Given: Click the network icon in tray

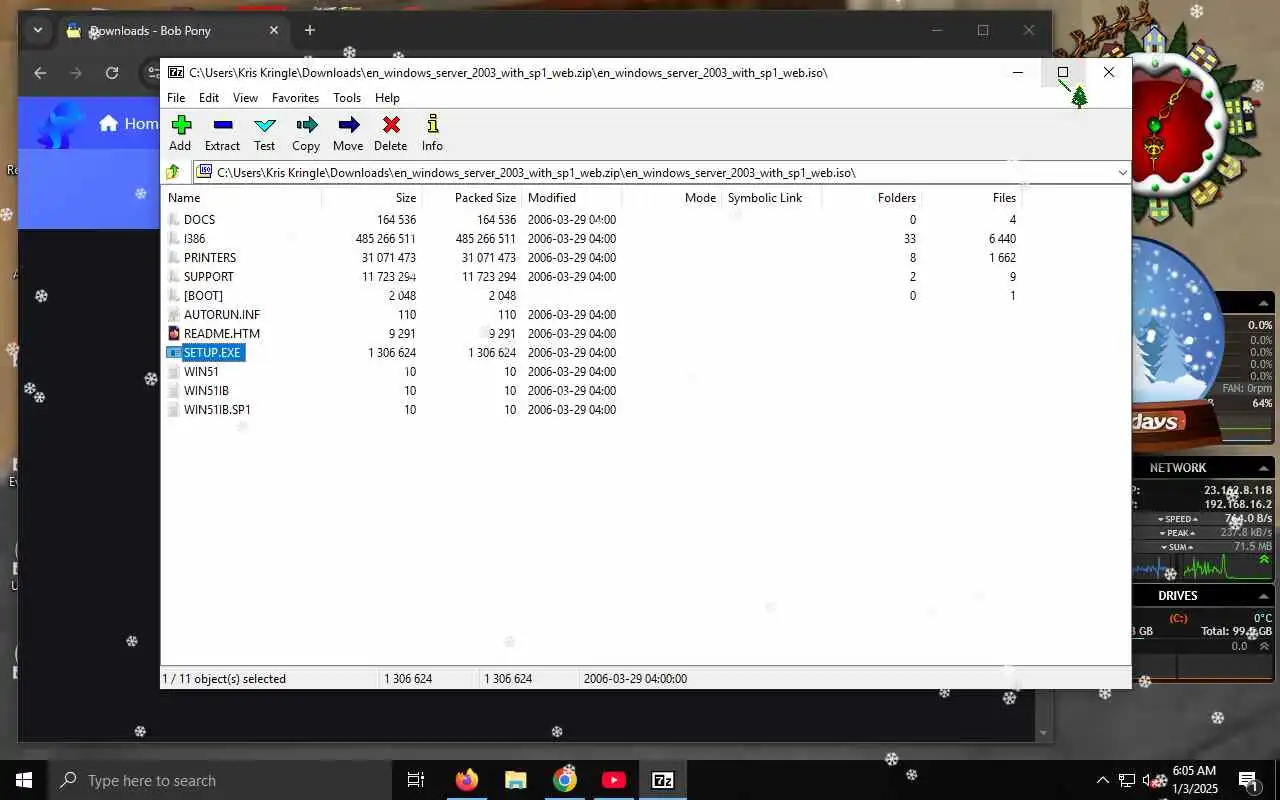Looking at the screenshot, I should 1127,780.
